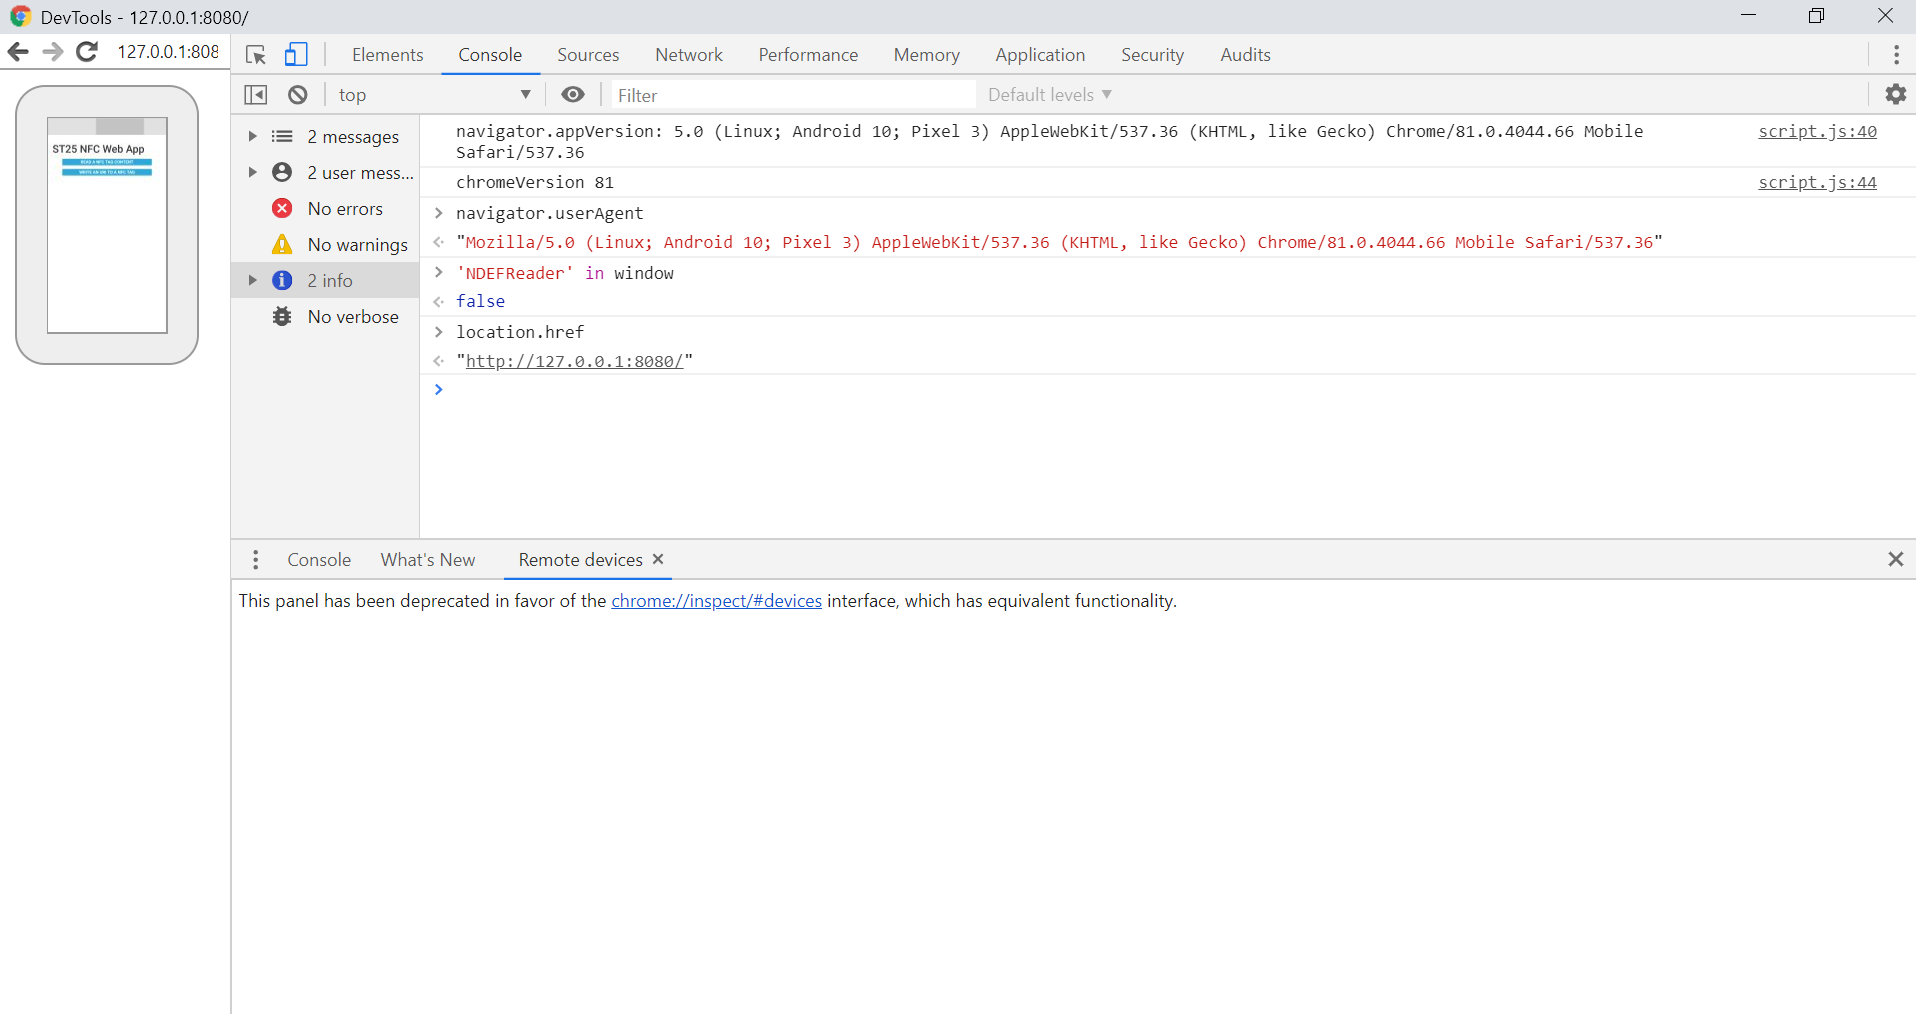Switch to the Network tab

tap(689, 55)
